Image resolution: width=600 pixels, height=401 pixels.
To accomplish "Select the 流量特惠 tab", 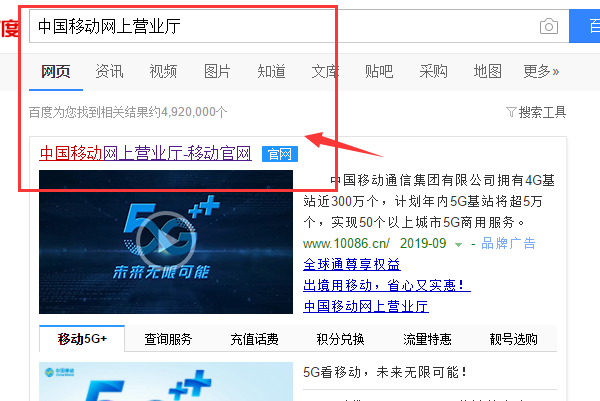I will click(x=427, y=339).
